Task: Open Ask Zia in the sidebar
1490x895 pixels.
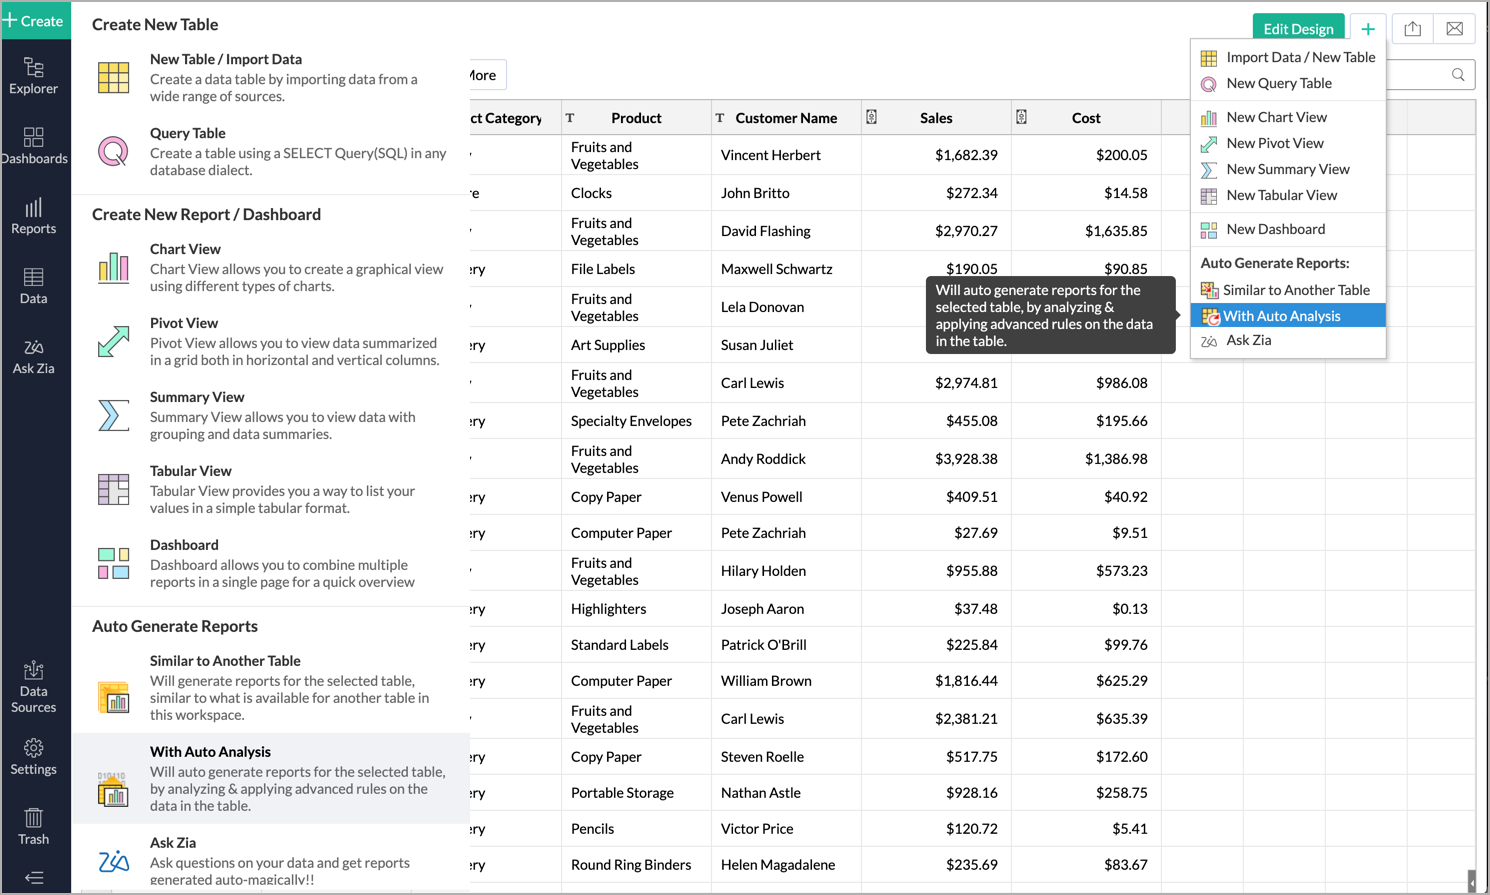Action: click(34, 356)
